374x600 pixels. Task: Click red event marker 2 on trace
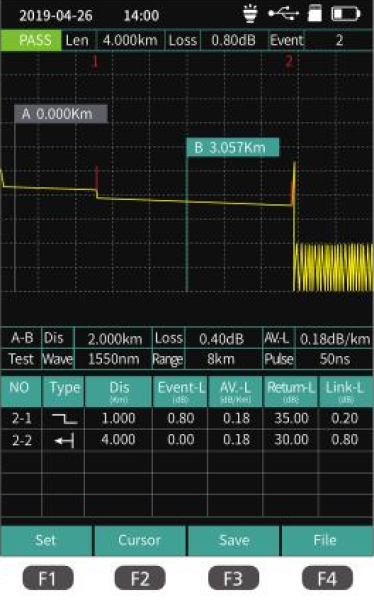(x=289, y=61)
